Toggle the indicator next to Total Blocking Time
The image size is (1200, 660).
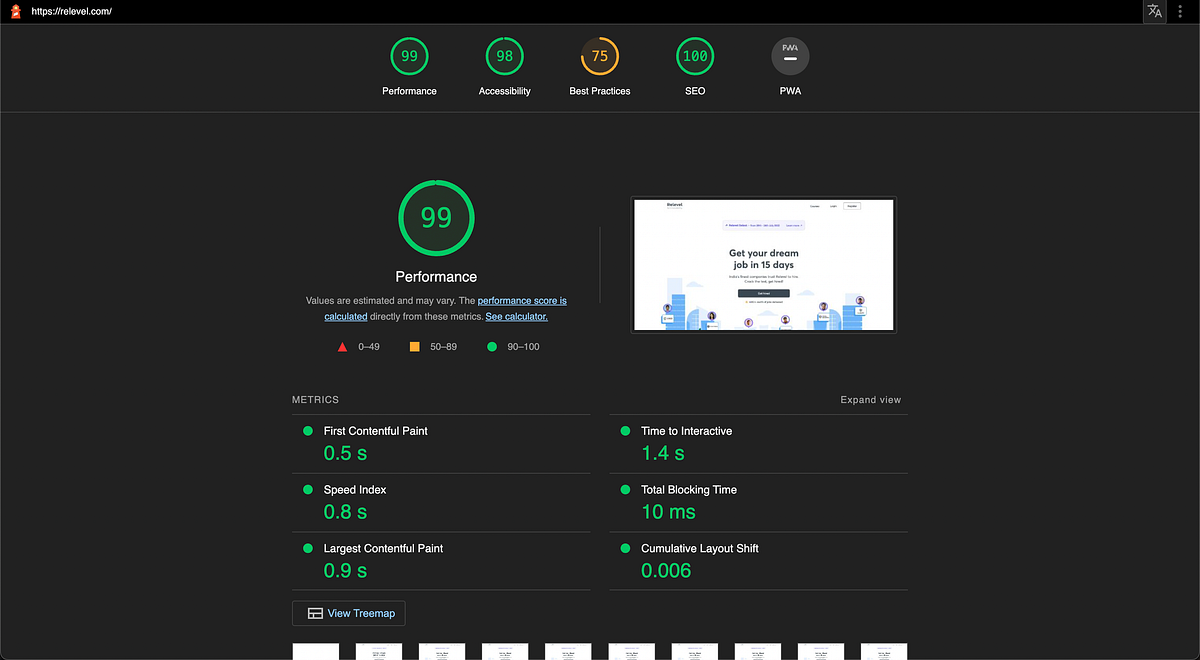coord(624,490)
